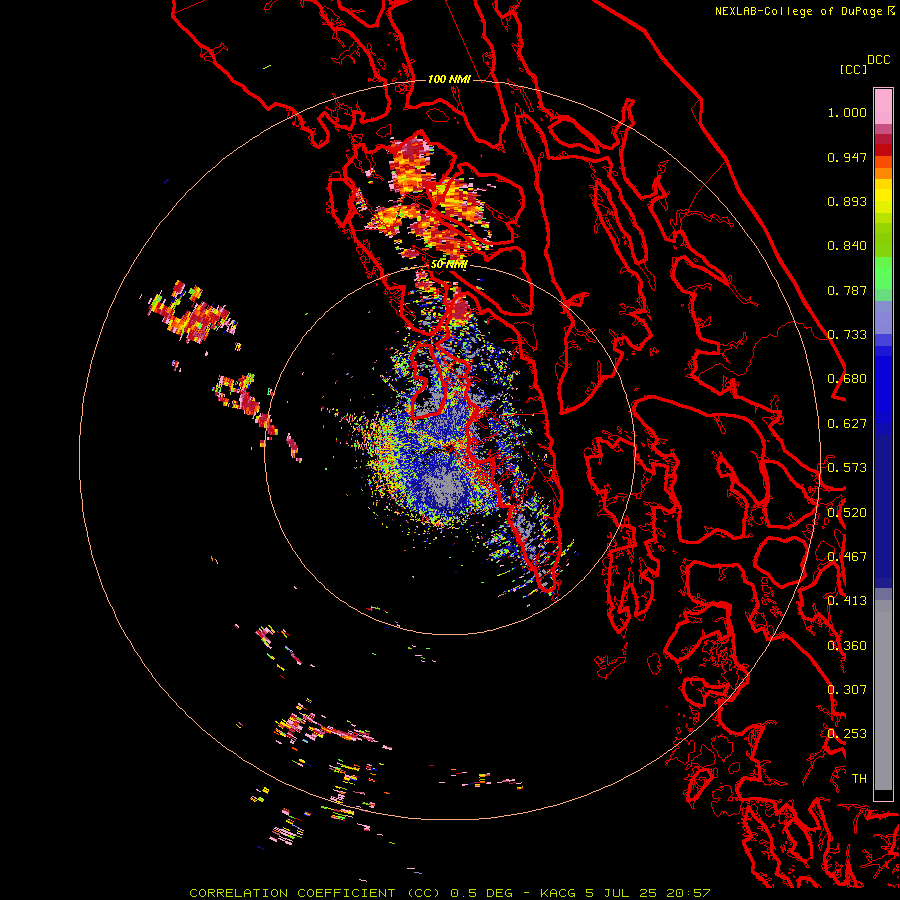Click the DCC label above the color bar
The image size is (900, 900).
tap(878, 60)
